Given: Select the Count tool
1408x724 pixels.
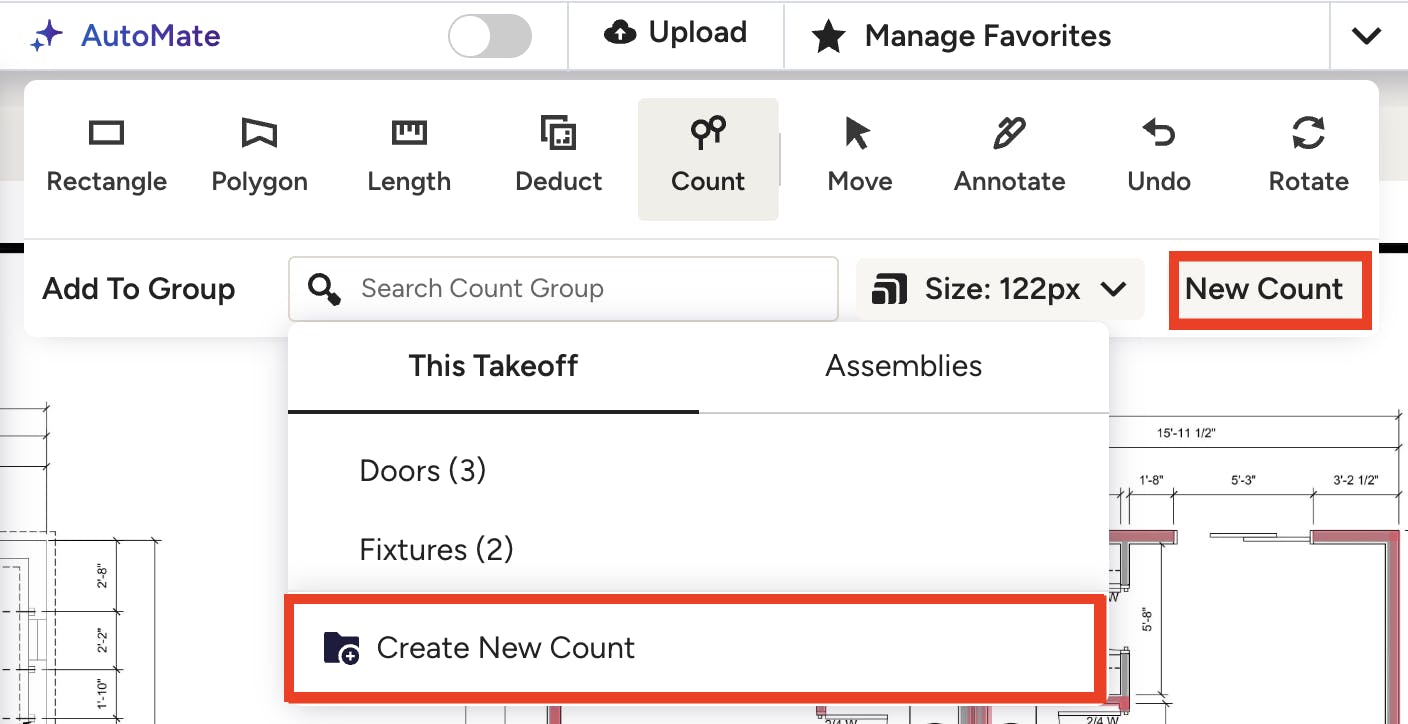Looking at the screenshot, I should (x=708, y=158).
